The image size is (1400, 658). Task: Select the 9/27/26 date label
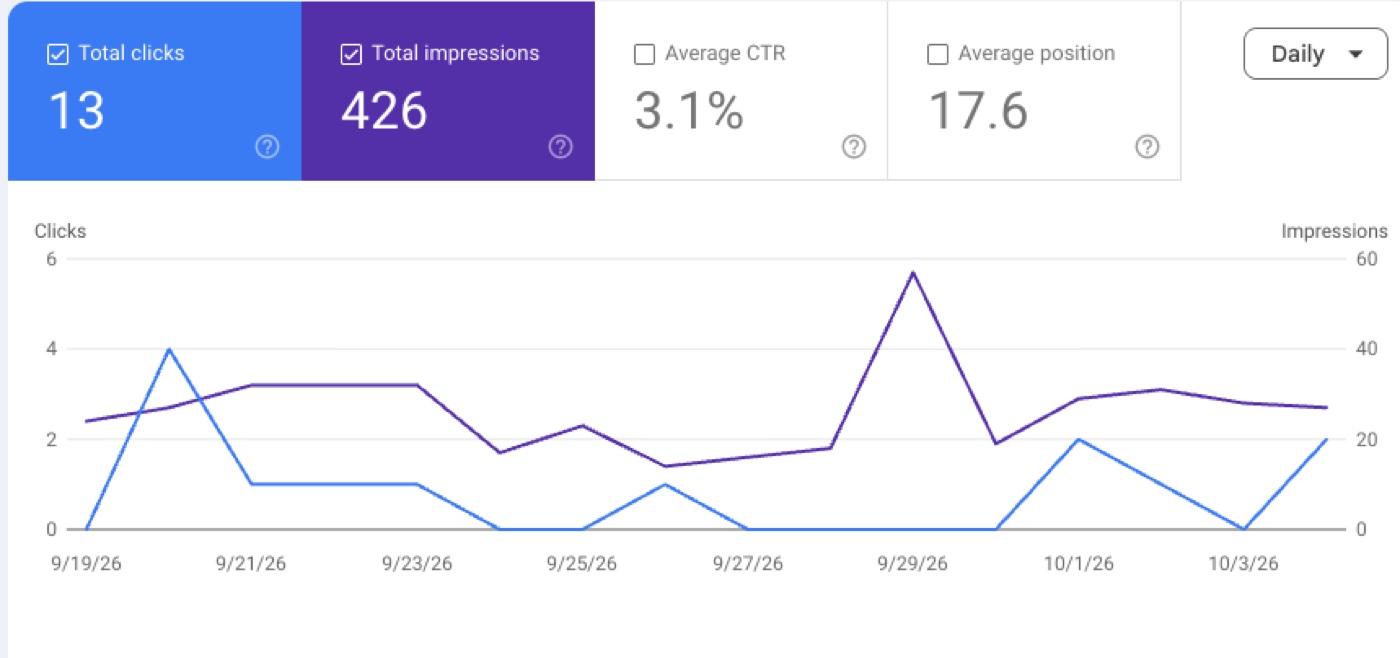click(x=748, y=564)
